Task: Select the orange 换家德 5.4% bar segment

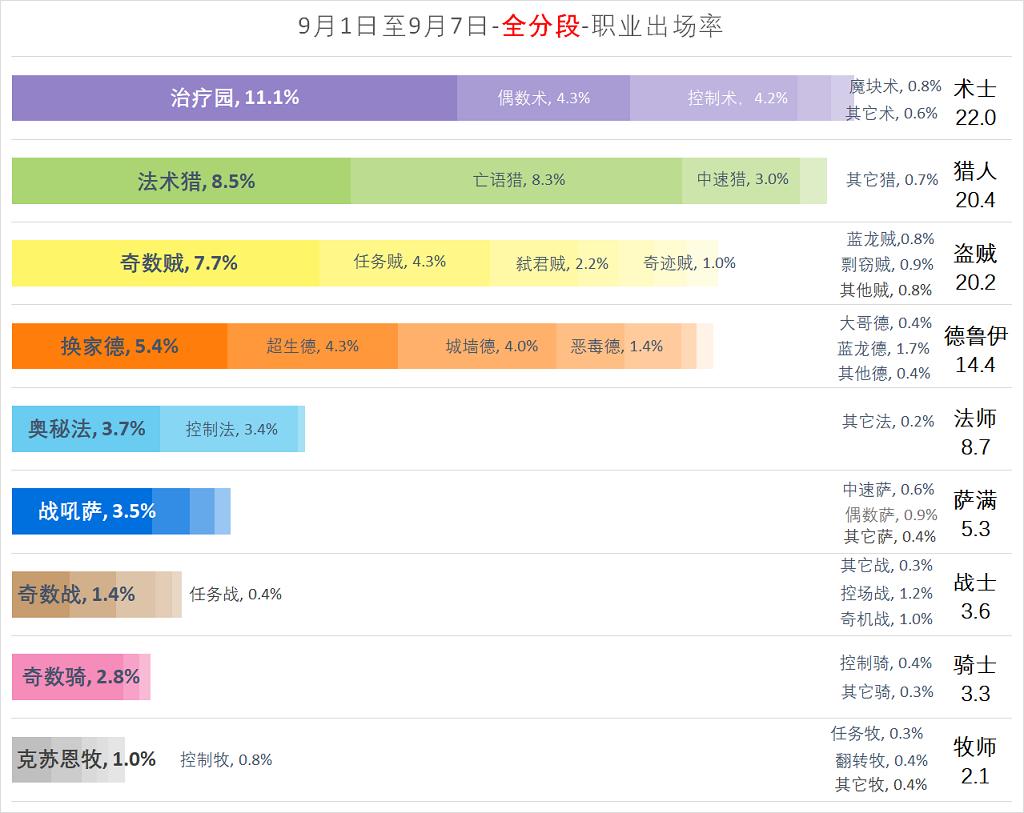Action: pos(119,346)
